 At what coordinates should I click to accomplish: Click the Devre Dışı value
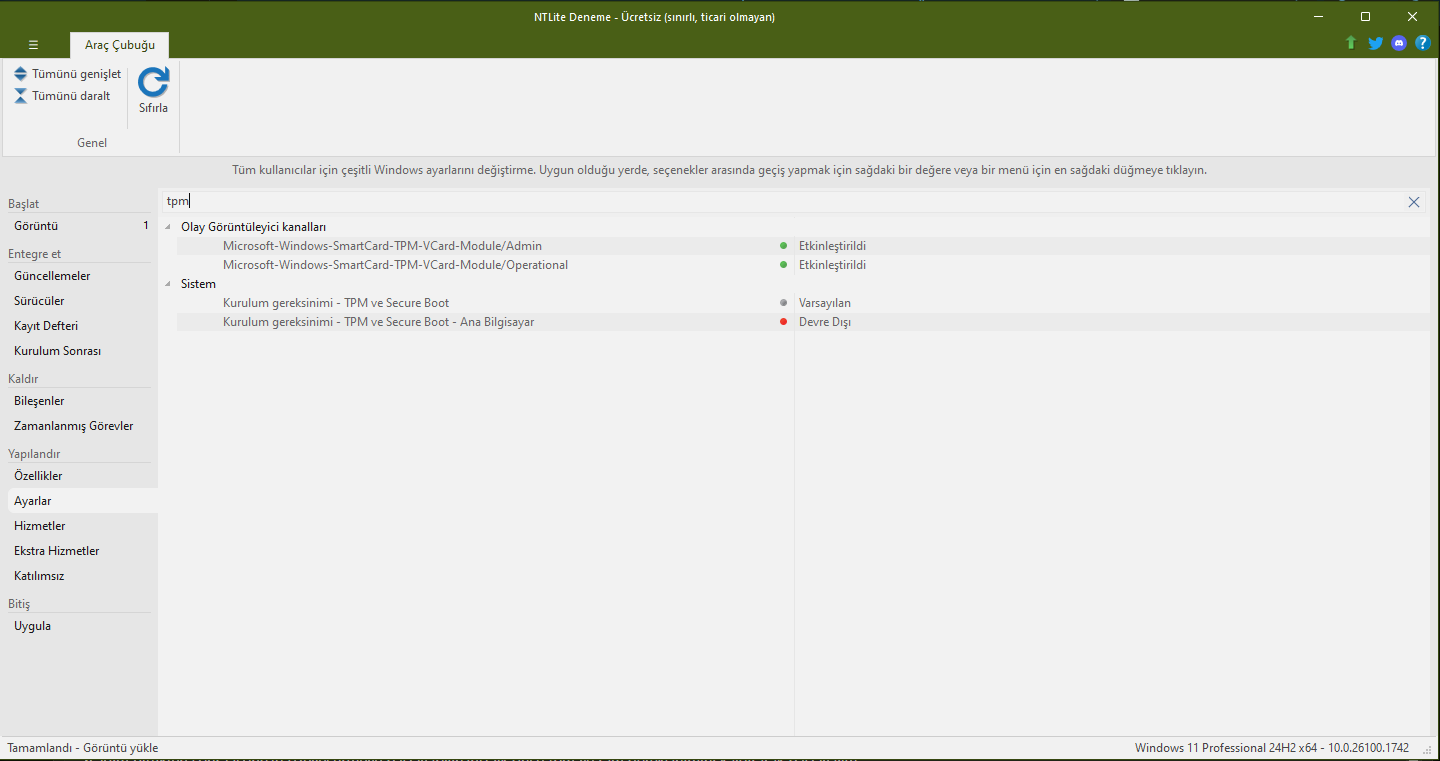coord(825,322)
